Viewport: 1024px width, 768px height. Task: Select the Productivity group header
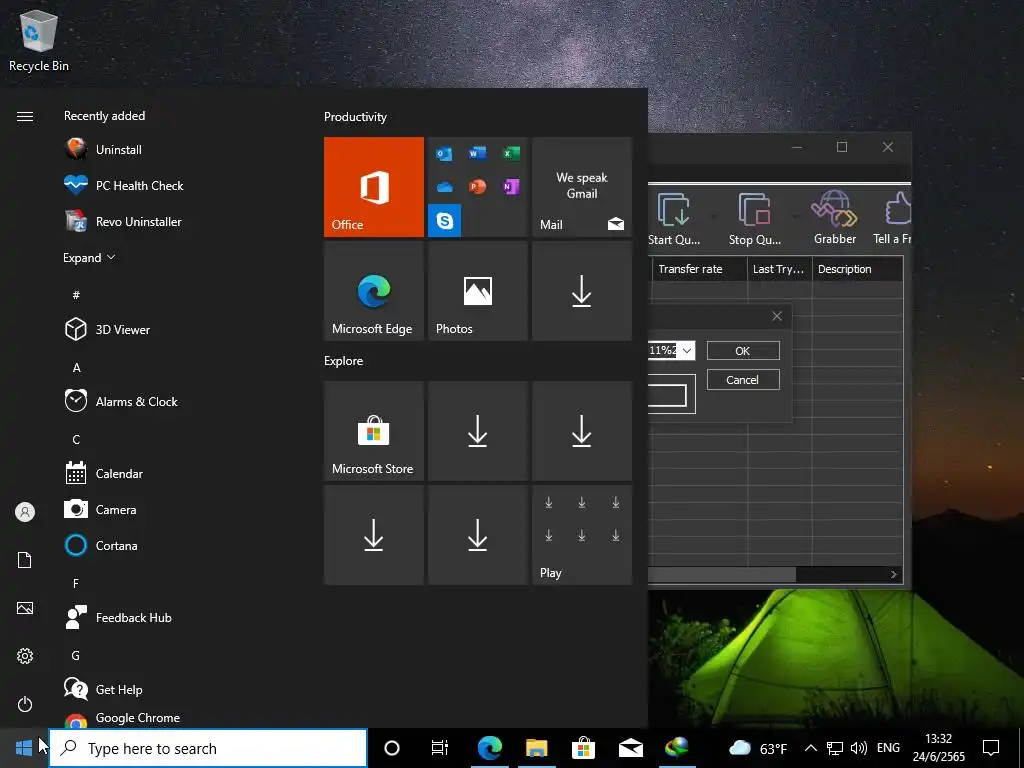[355, 117]
